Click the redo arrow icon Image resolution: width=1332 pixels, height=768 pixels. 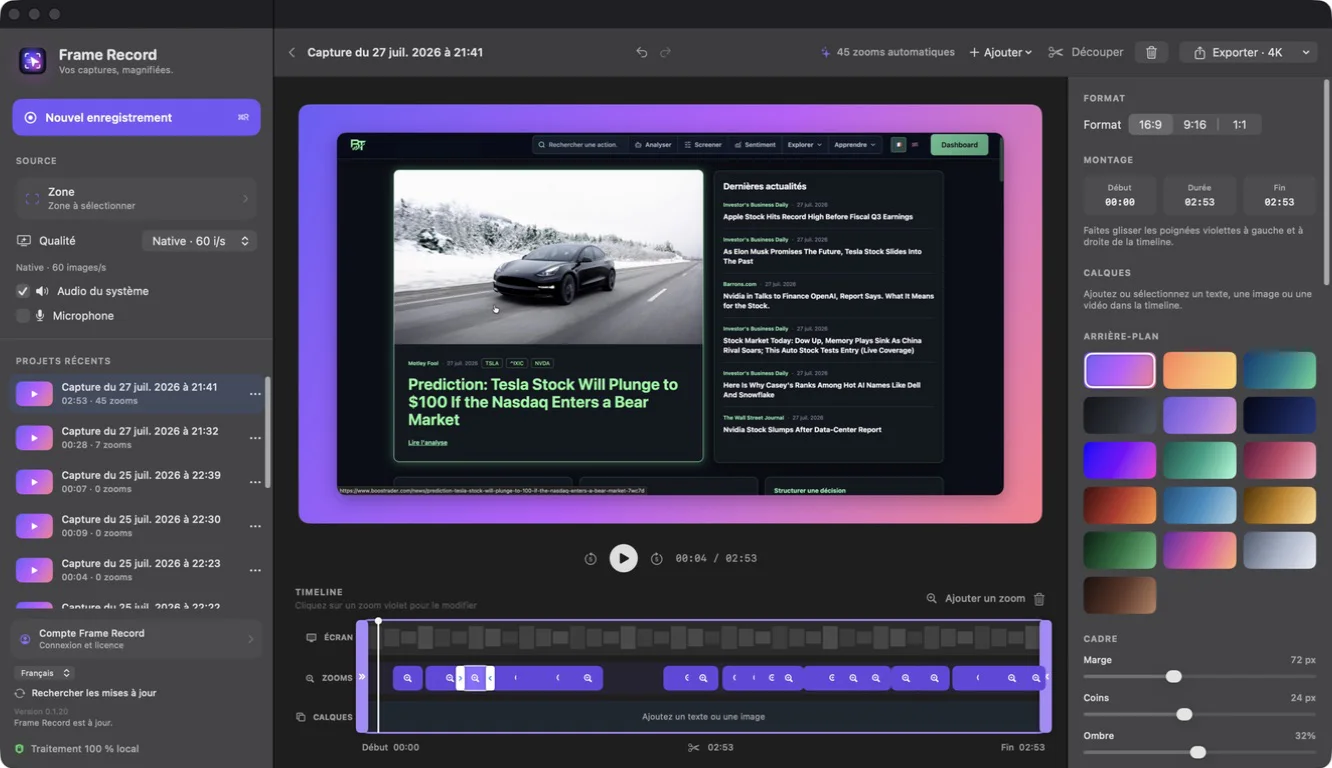[x=666, y=52]
